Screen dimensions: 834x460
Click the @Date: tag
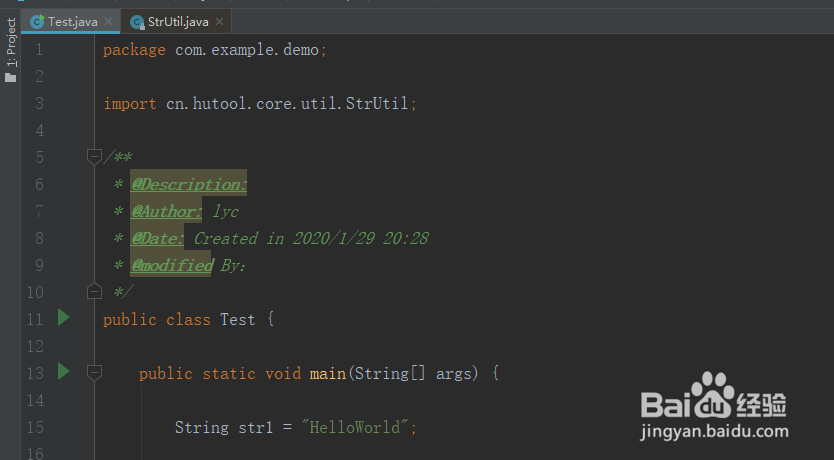tap(157, 239)
